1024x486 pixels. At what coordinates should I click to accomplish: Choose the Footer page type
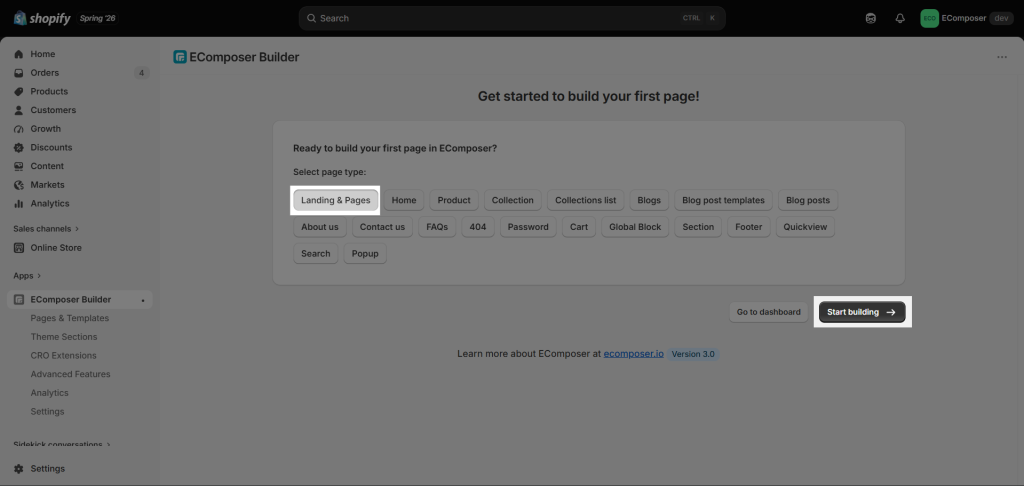[748, 227]
